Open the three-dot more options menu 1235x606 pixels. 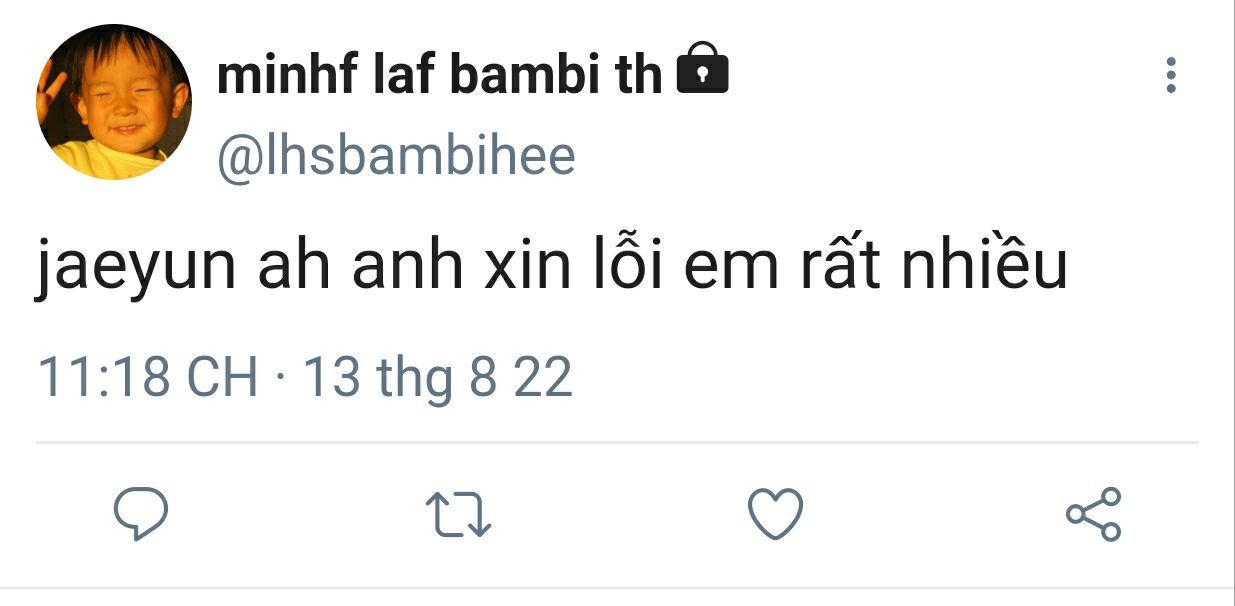click(x=1171, y=76)
